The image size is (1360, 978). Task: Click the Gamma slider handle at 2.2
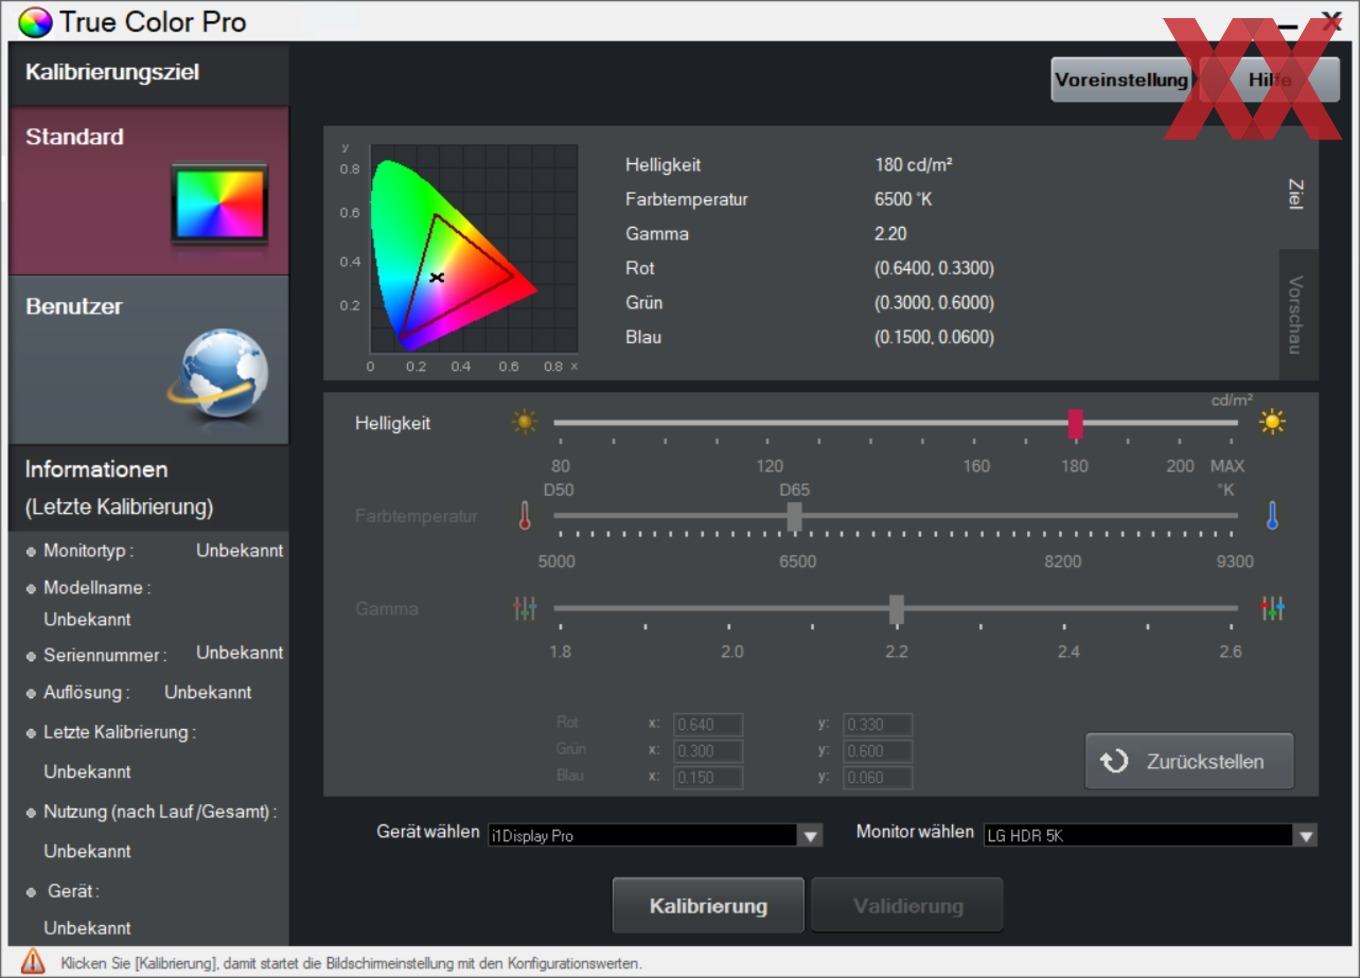tap(896, 608)
